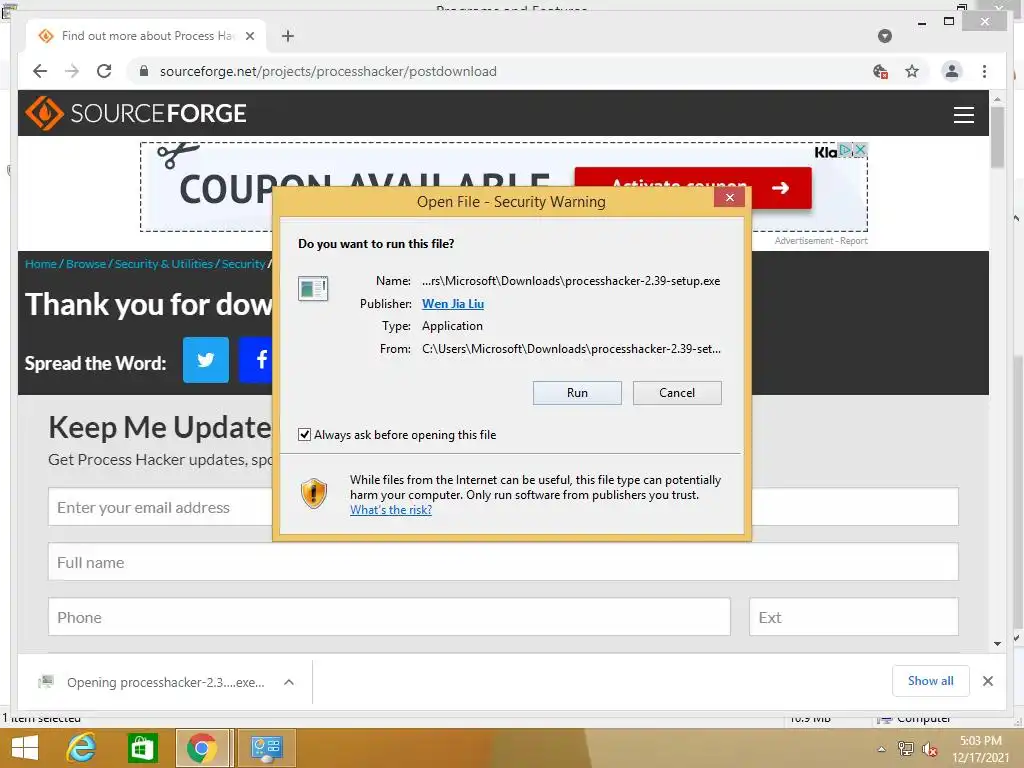
Task: Click the scrollbar down arrow
Action: click(997, 643)
